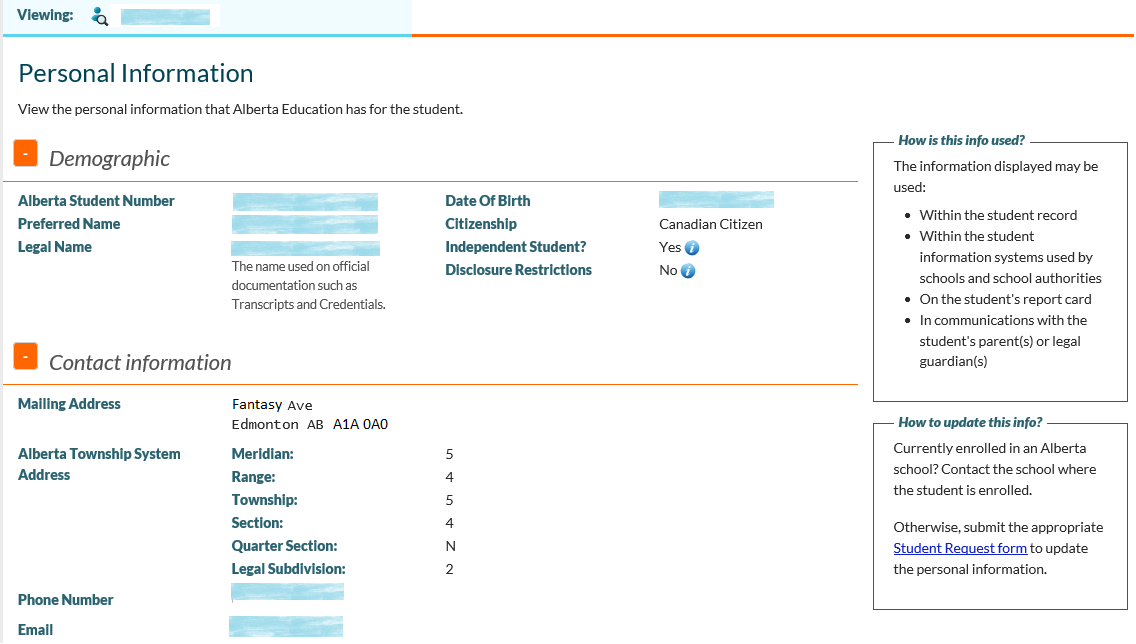Open the Student Request form link
This screenshot has height=644, width=1136.
point(960,548)
